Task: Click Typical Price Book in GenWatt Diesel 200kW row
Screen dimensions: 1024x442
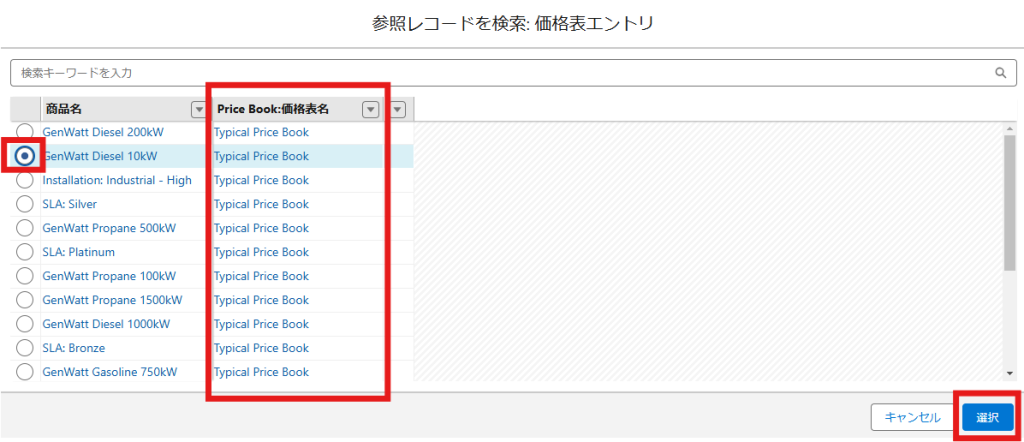Action: click(261, 132)
